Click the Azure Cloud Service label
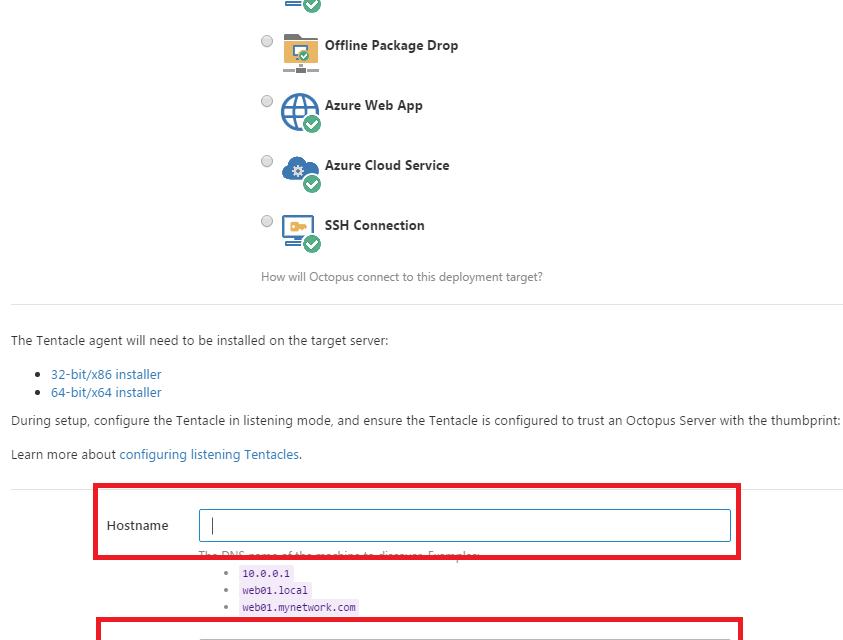843x640 pixels. click(387, 166)
